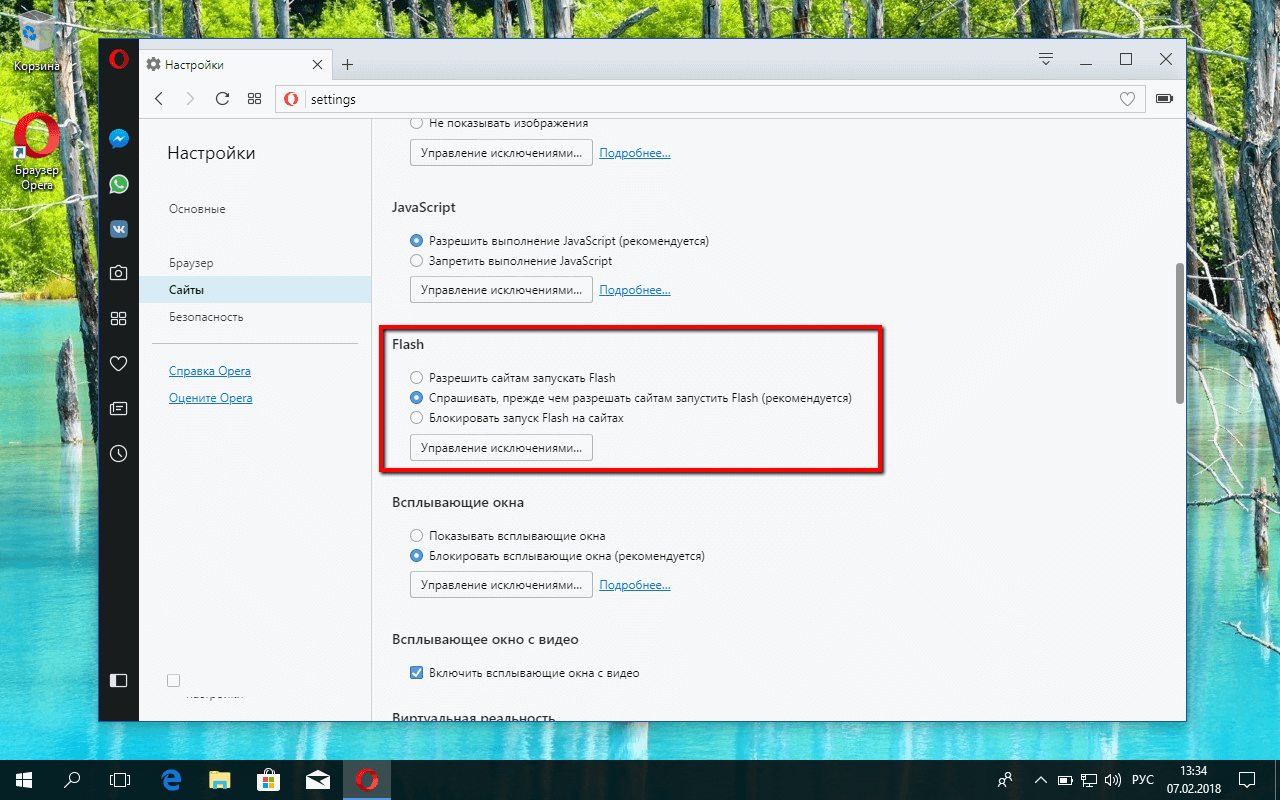Click the battery saver icon

pyautogui.click(x=1164, y=99)
